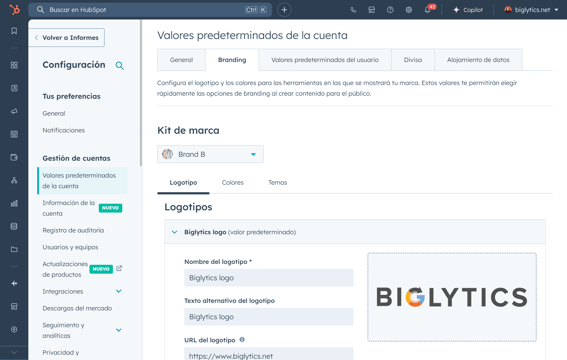Screen dimensions: 567x360
Task: Switch to Valores predeterminados del usuario tab
Action: coord(325,60)
